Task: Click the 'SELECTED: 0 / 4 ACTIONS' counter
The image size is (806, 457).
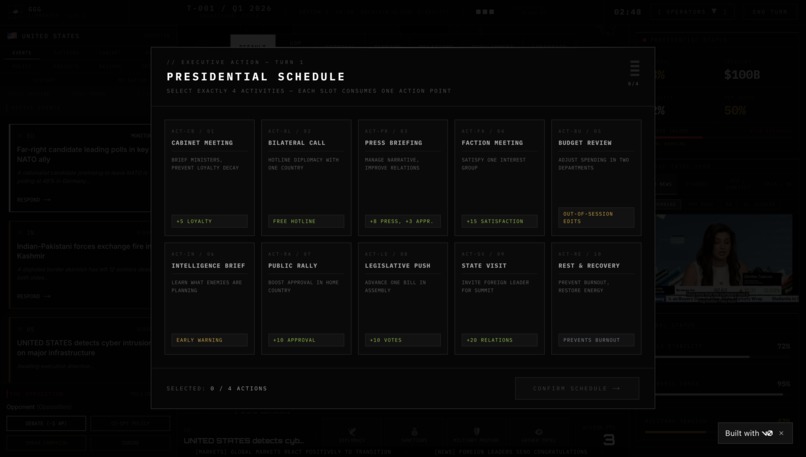Action: click(x=216, y=389)
